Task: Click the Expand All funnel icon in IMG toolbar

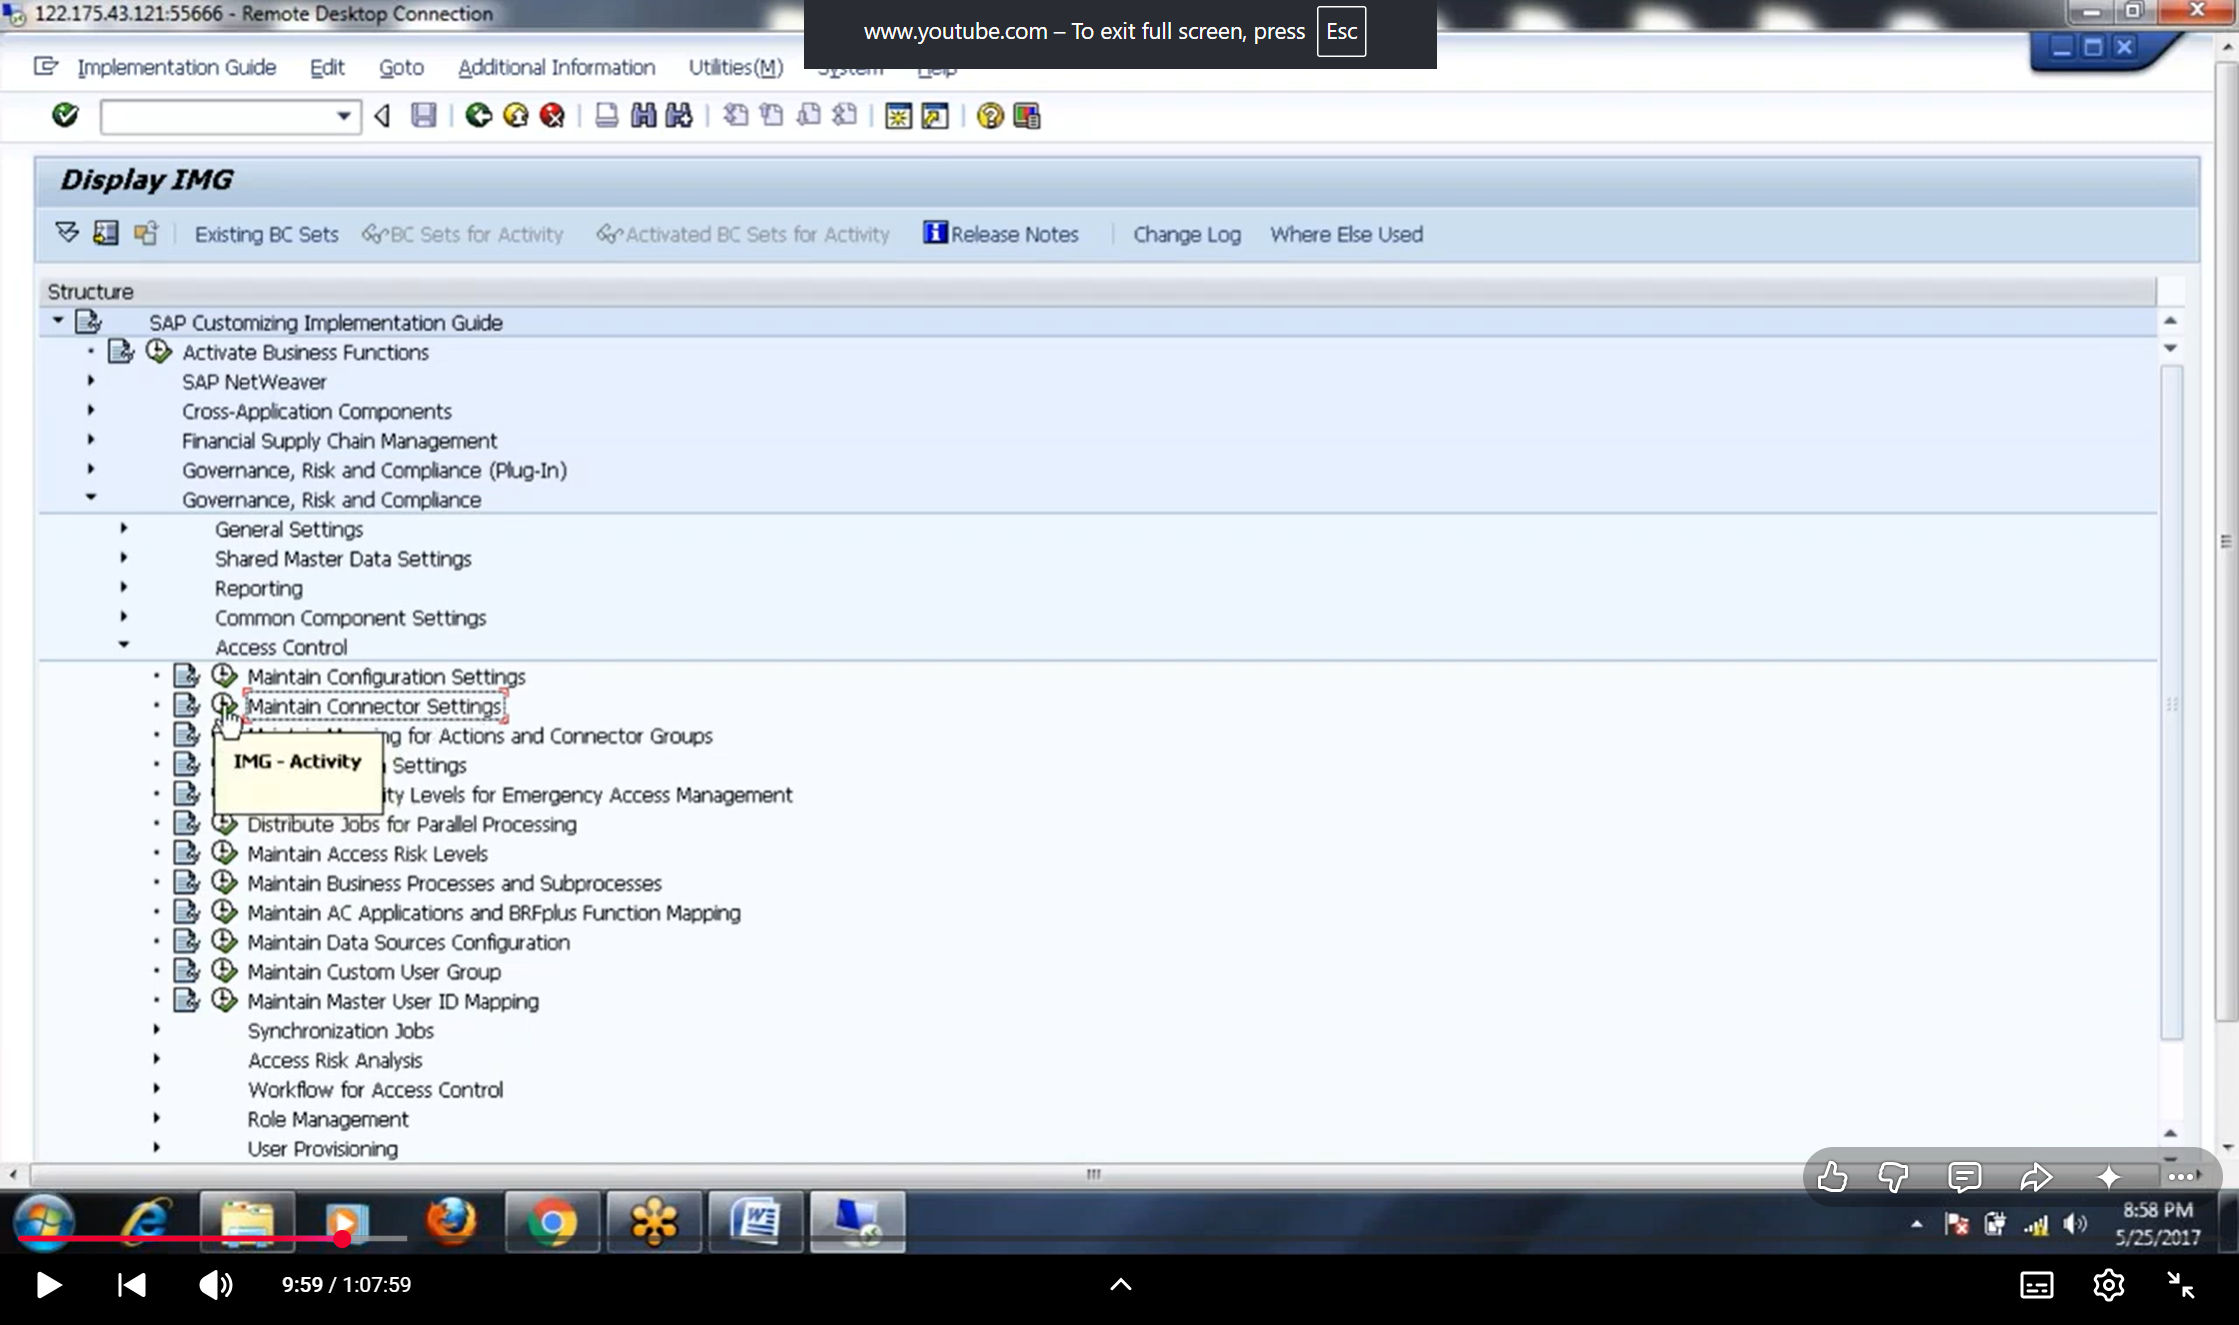Action: [67, 233]
